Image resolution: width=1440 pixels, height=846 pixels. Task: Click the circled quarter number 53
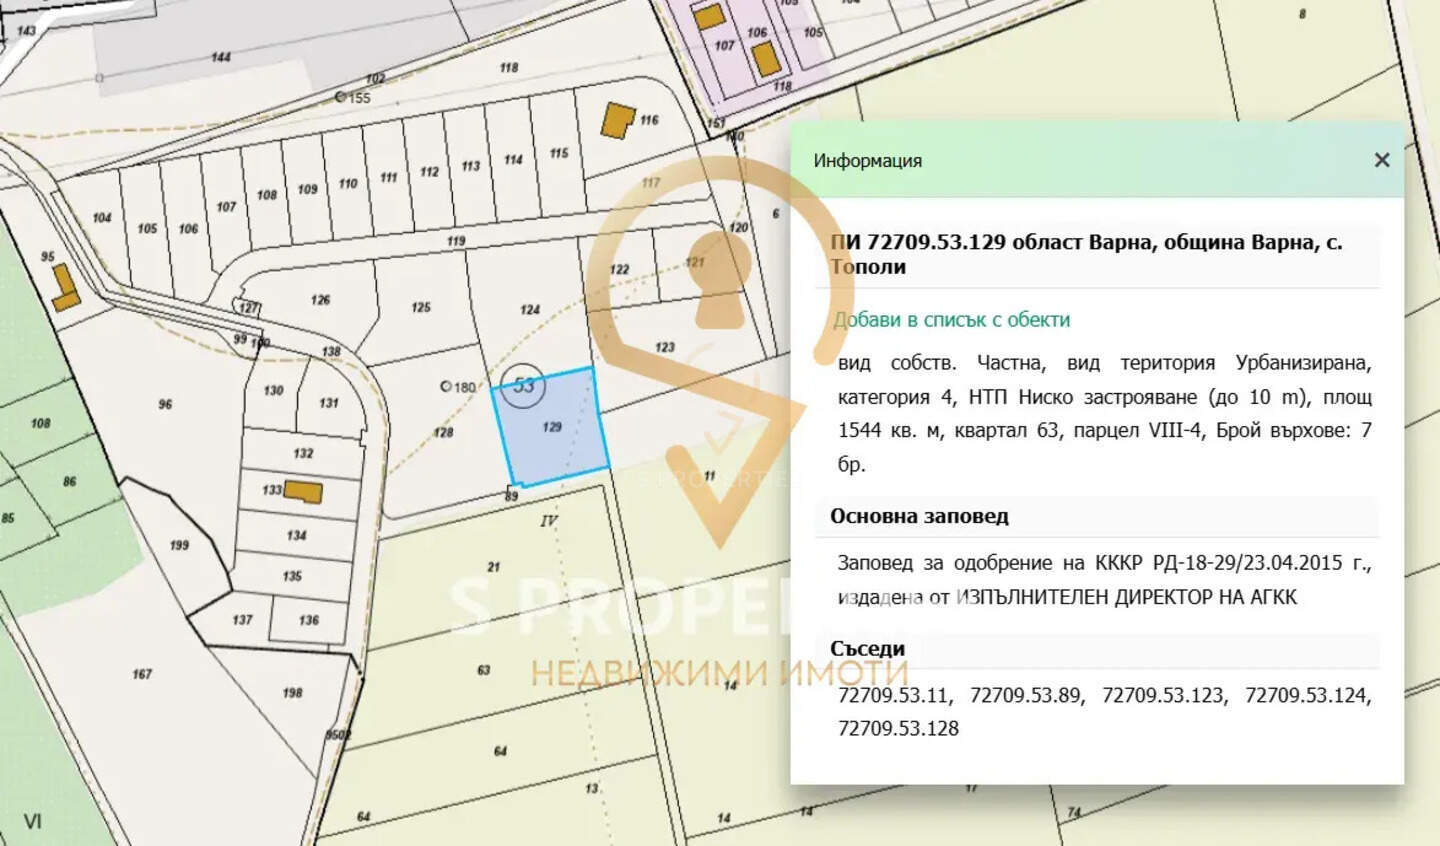click(524, 386)
